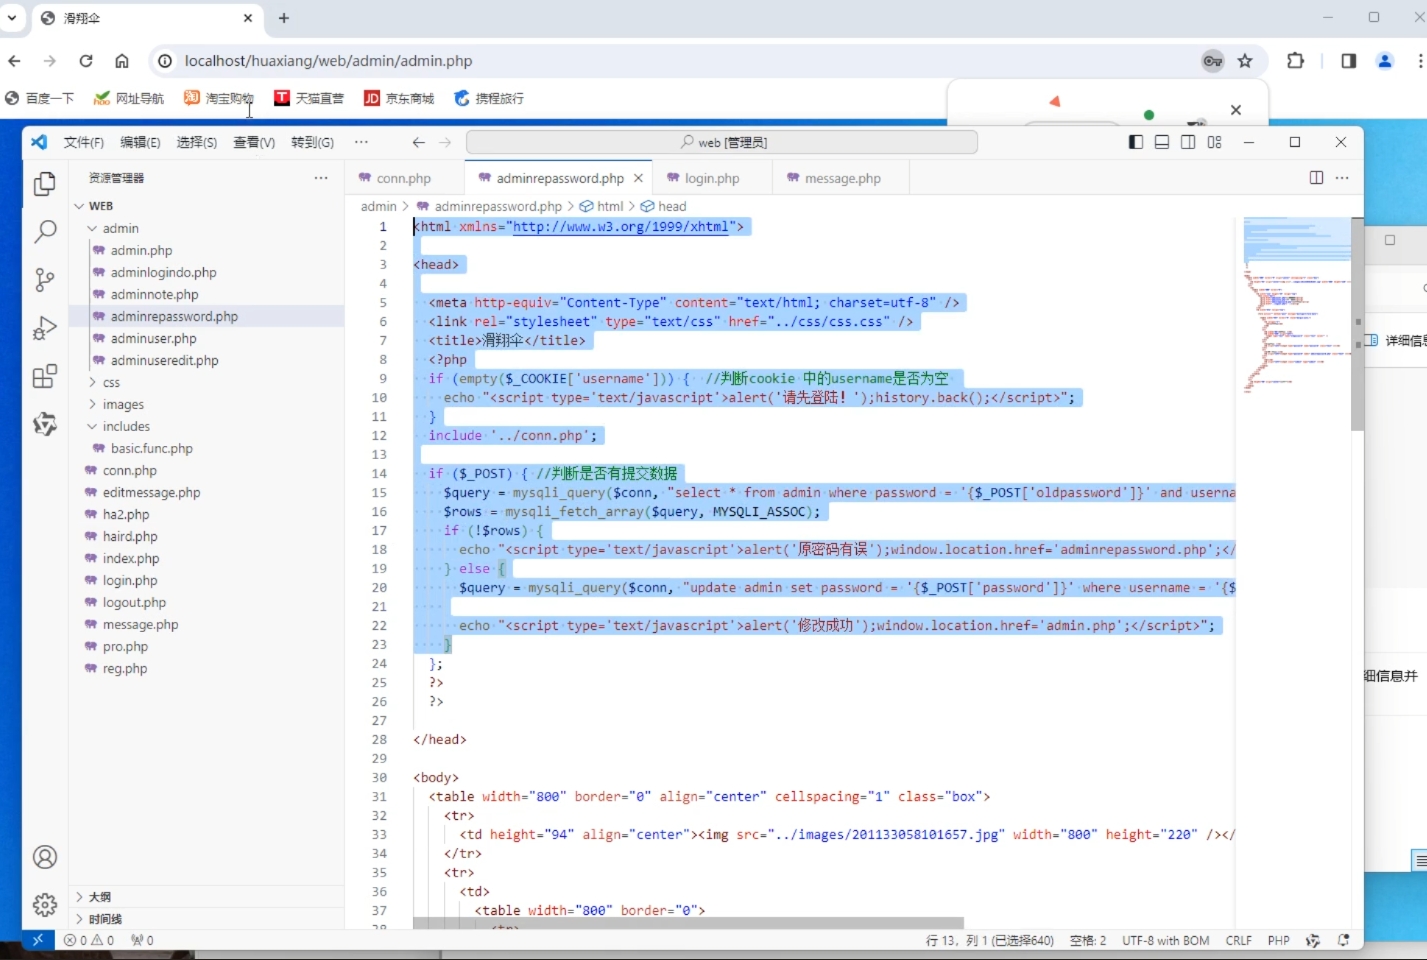Open editor more actions ellipsis
Image resolution: width=1427 pixels, height=960 pixels.
(x=1342, y=177)
